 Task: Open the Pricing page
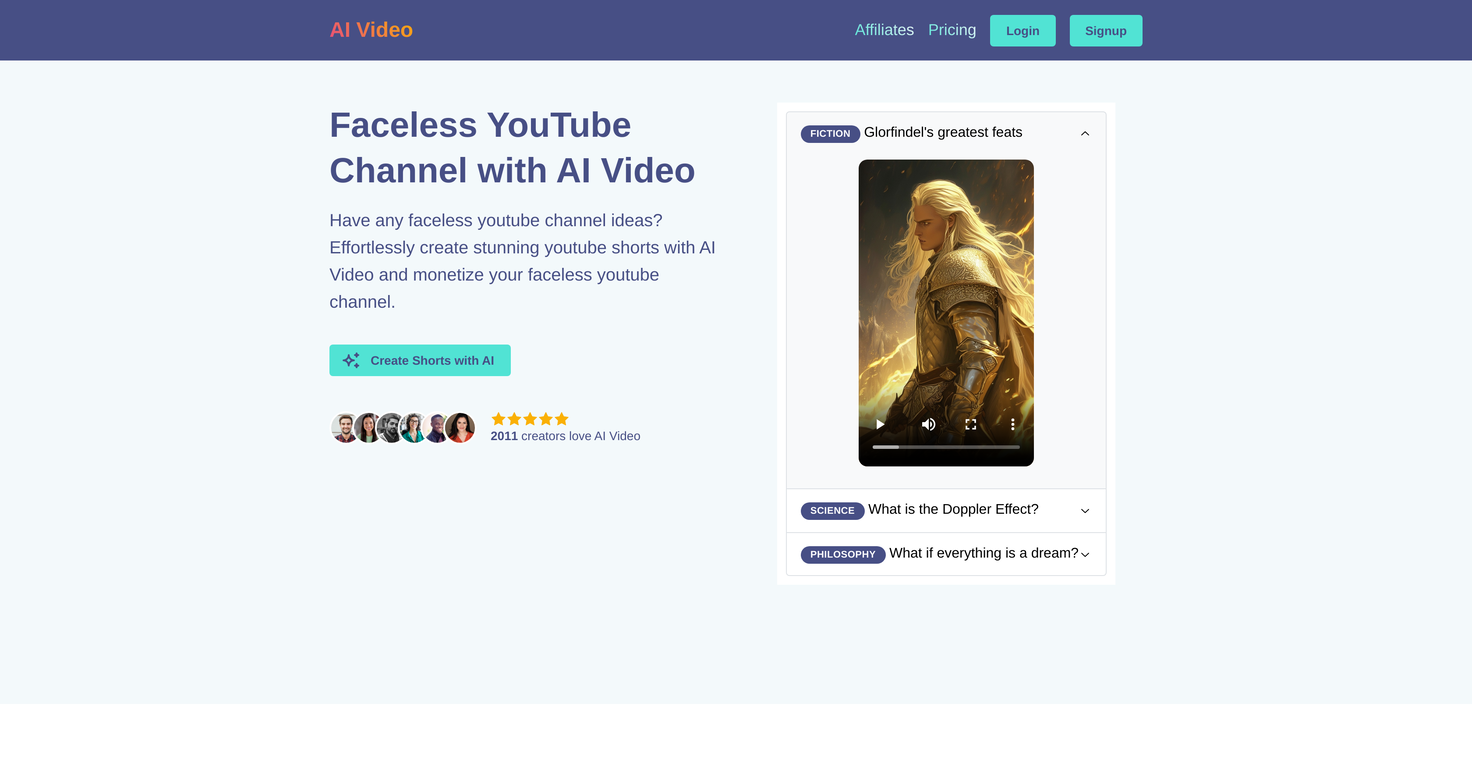click(x=951, y=29)
